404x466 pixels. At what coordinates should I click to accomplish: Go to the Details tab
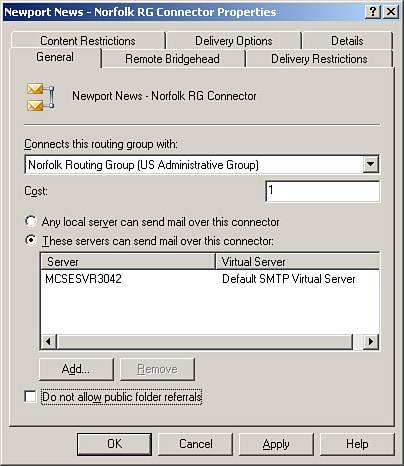coord(347,41)
